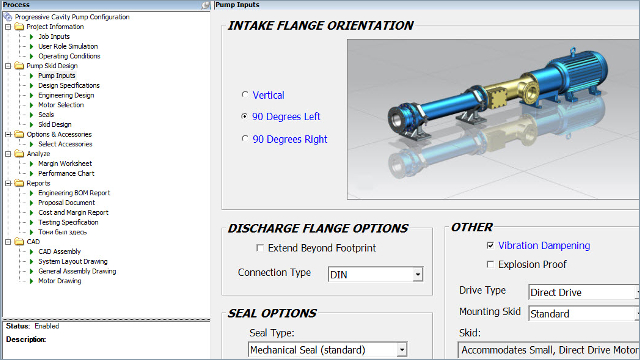Click the green arrow beside Job Inputs
Image resolution: width=640 pixels, height=360 pixels.
(x=31, y=37)
